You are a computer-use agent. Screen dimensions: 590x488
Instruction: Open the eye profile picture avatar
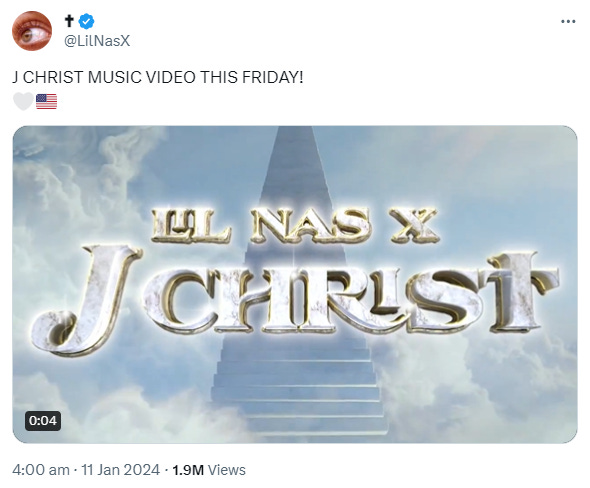point(32,31)
